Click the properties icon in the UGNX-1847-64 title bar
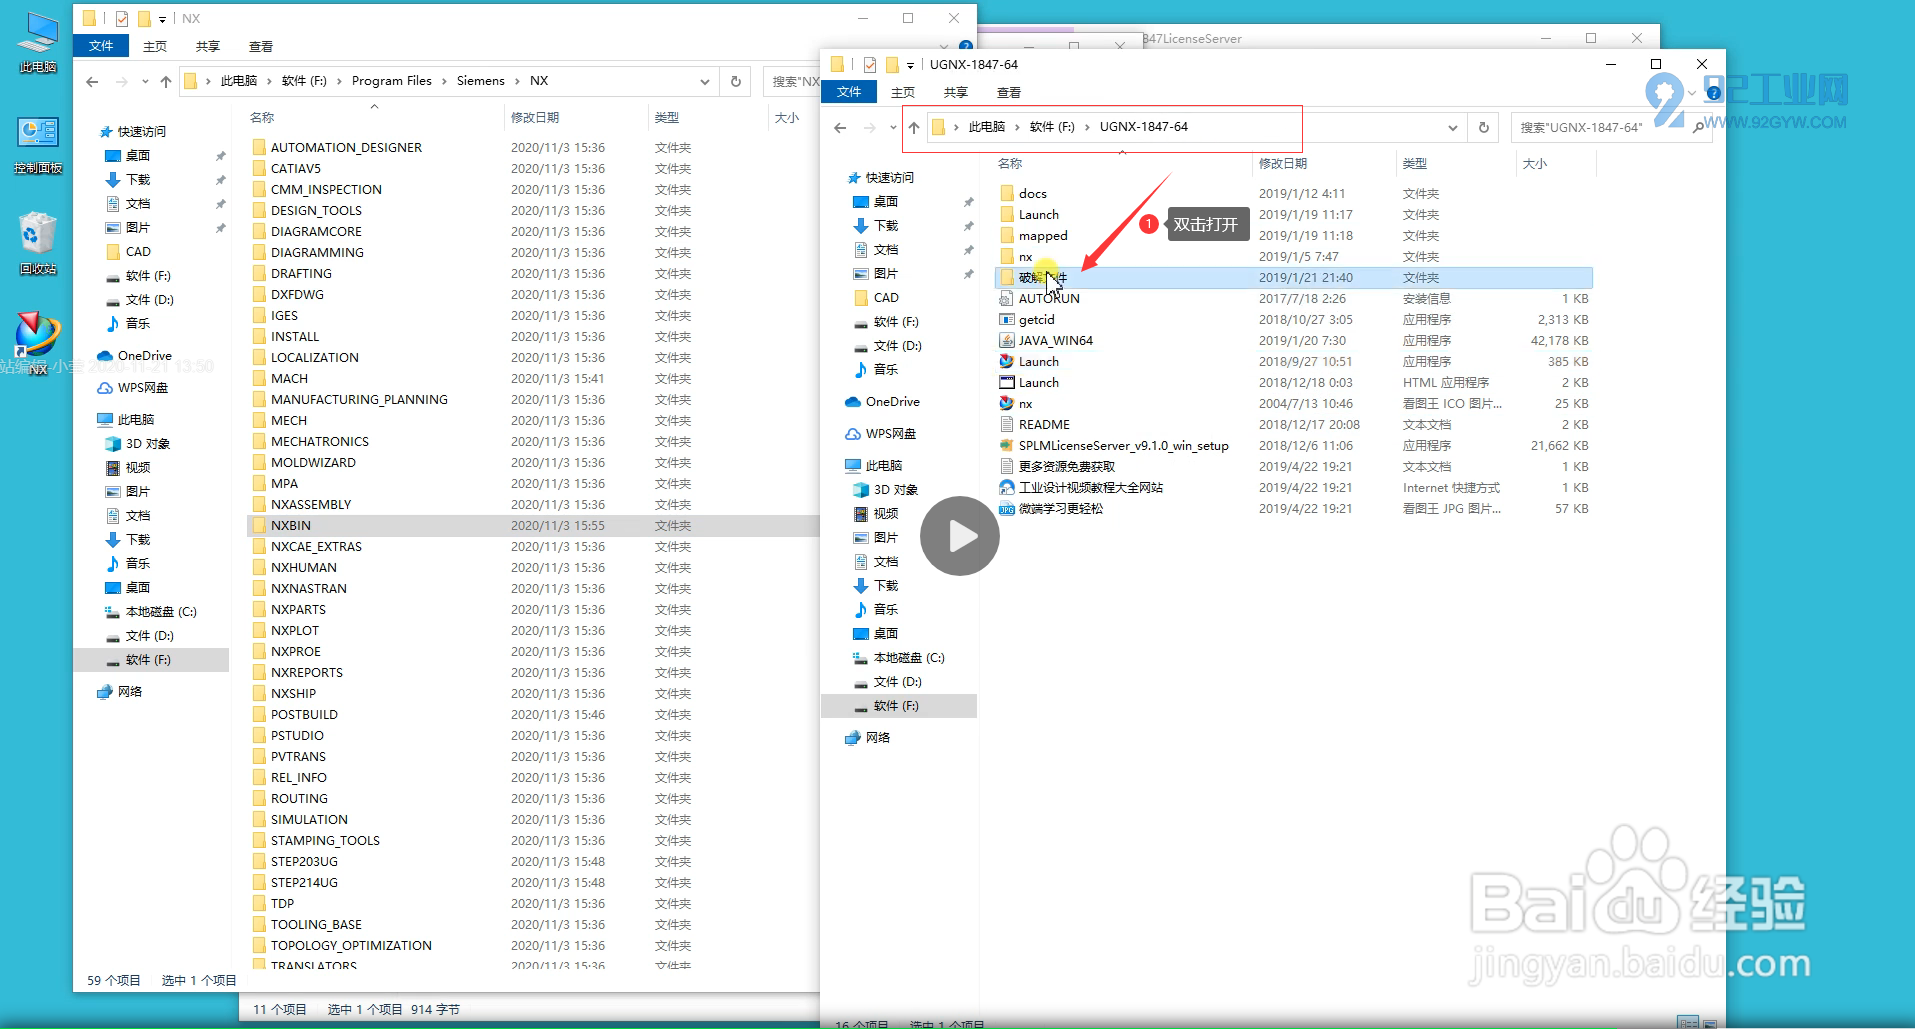 click(x=869, y=65)
